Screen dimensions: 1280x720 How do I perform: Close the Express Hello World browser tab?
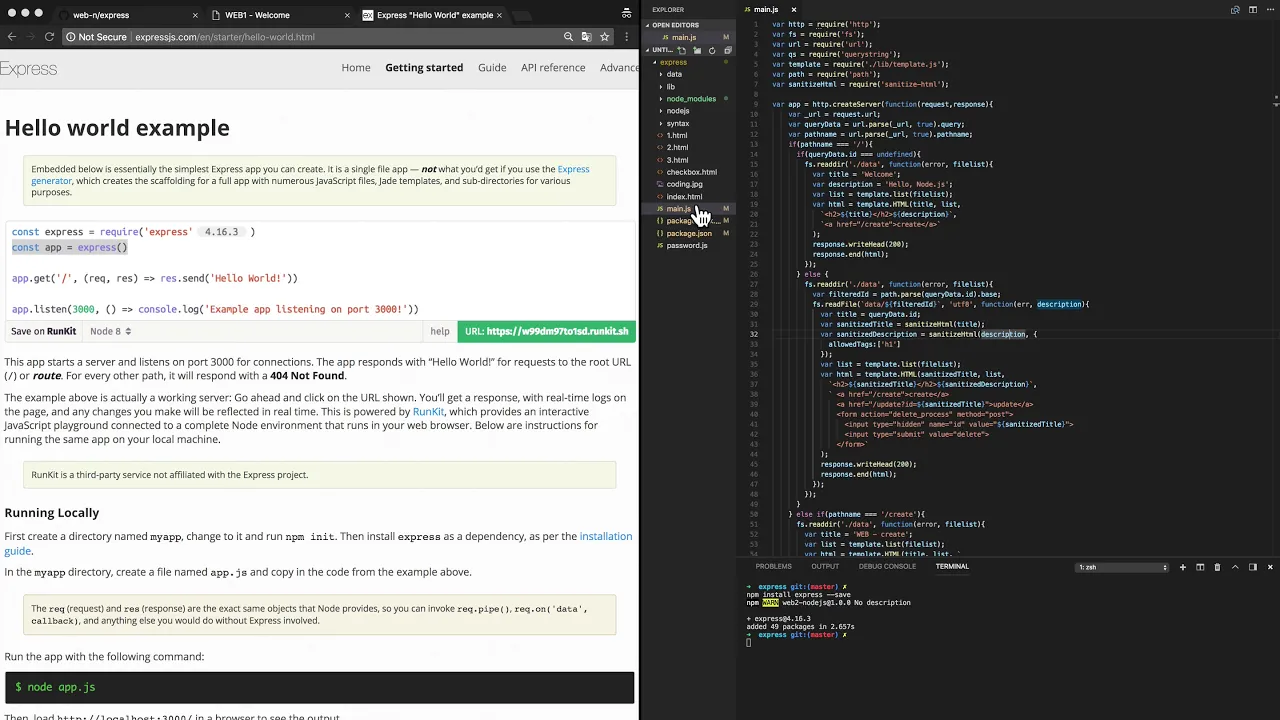499,15
